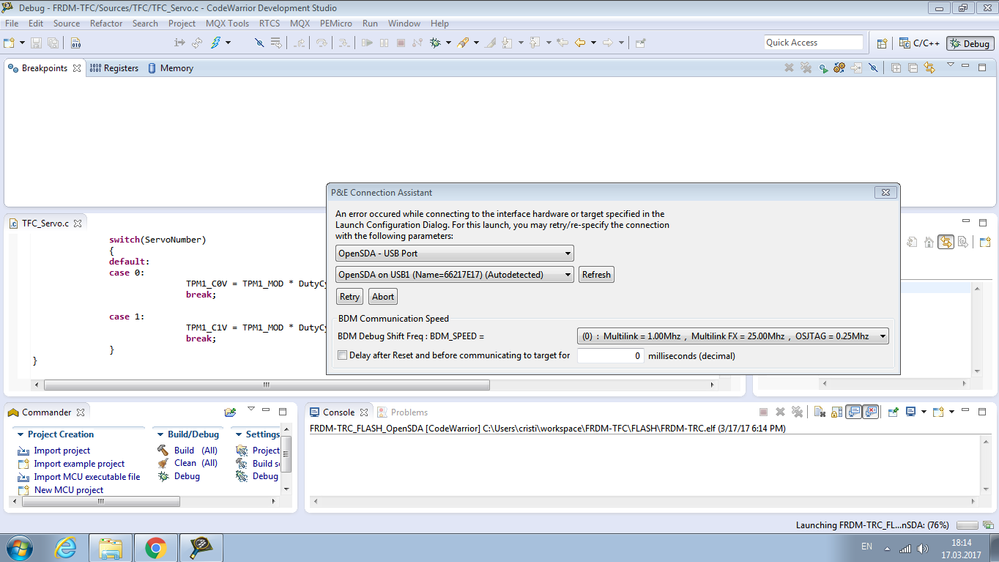
Task: Click the binary file toolbar icon
Action: (x=76, y=43)
